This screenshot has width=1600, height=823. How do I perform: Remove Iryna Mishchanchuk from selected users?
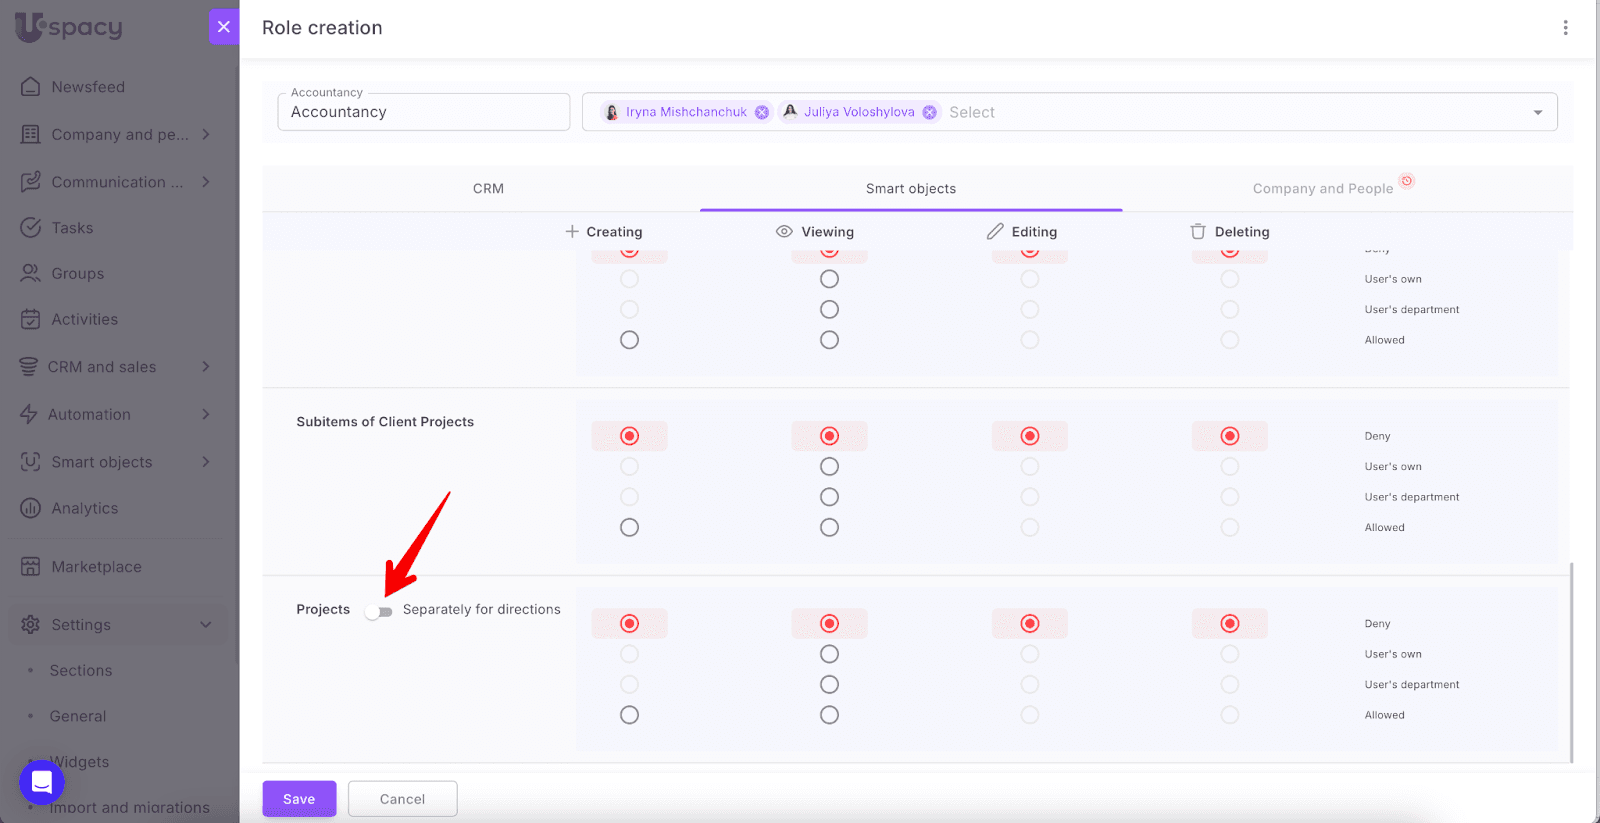[x=762, y=112]
